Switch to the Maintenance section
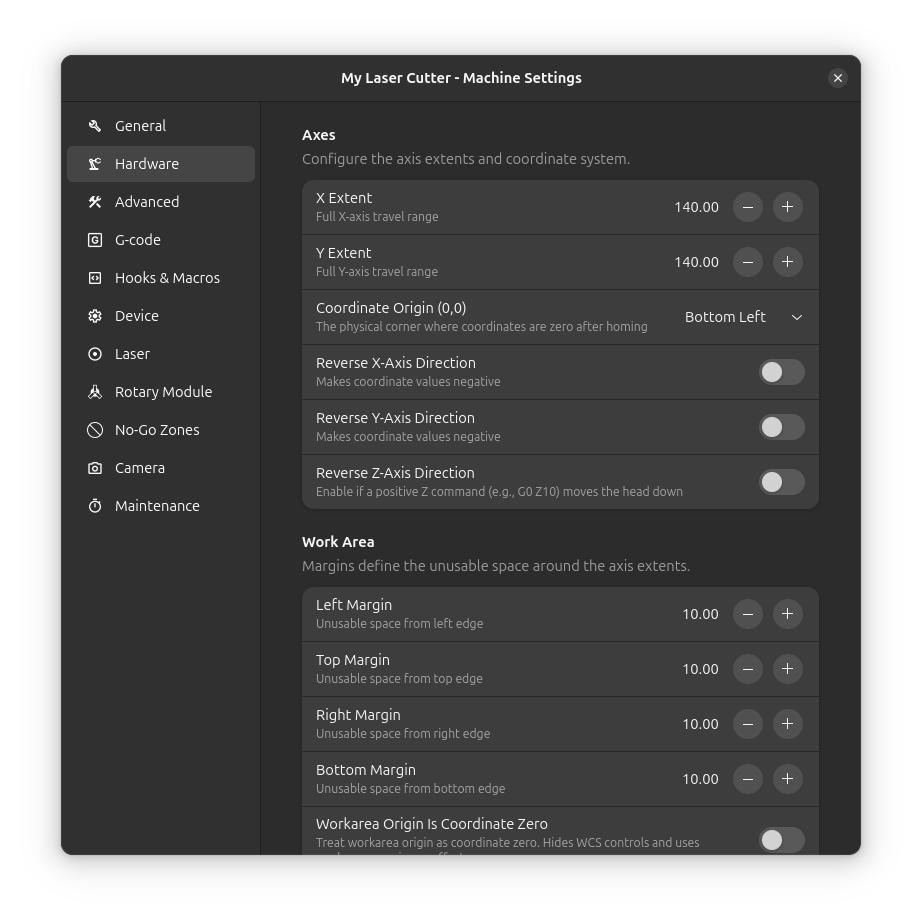The width and height of the screenshot is (922, 922). (x=94, y=506)
